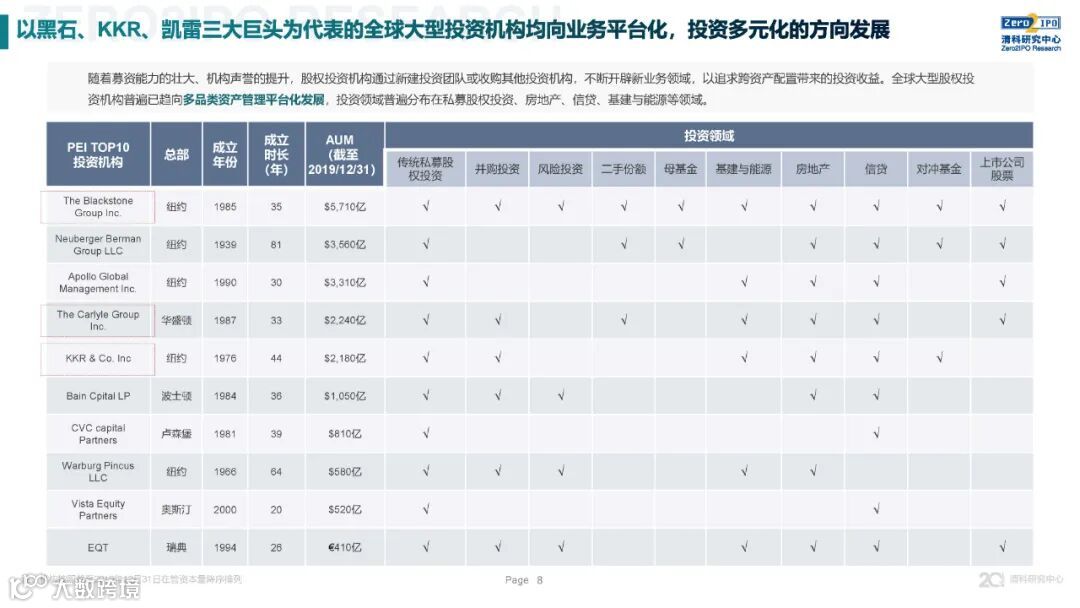Select The Blackstone Group Inc. cell

(98, 207)
